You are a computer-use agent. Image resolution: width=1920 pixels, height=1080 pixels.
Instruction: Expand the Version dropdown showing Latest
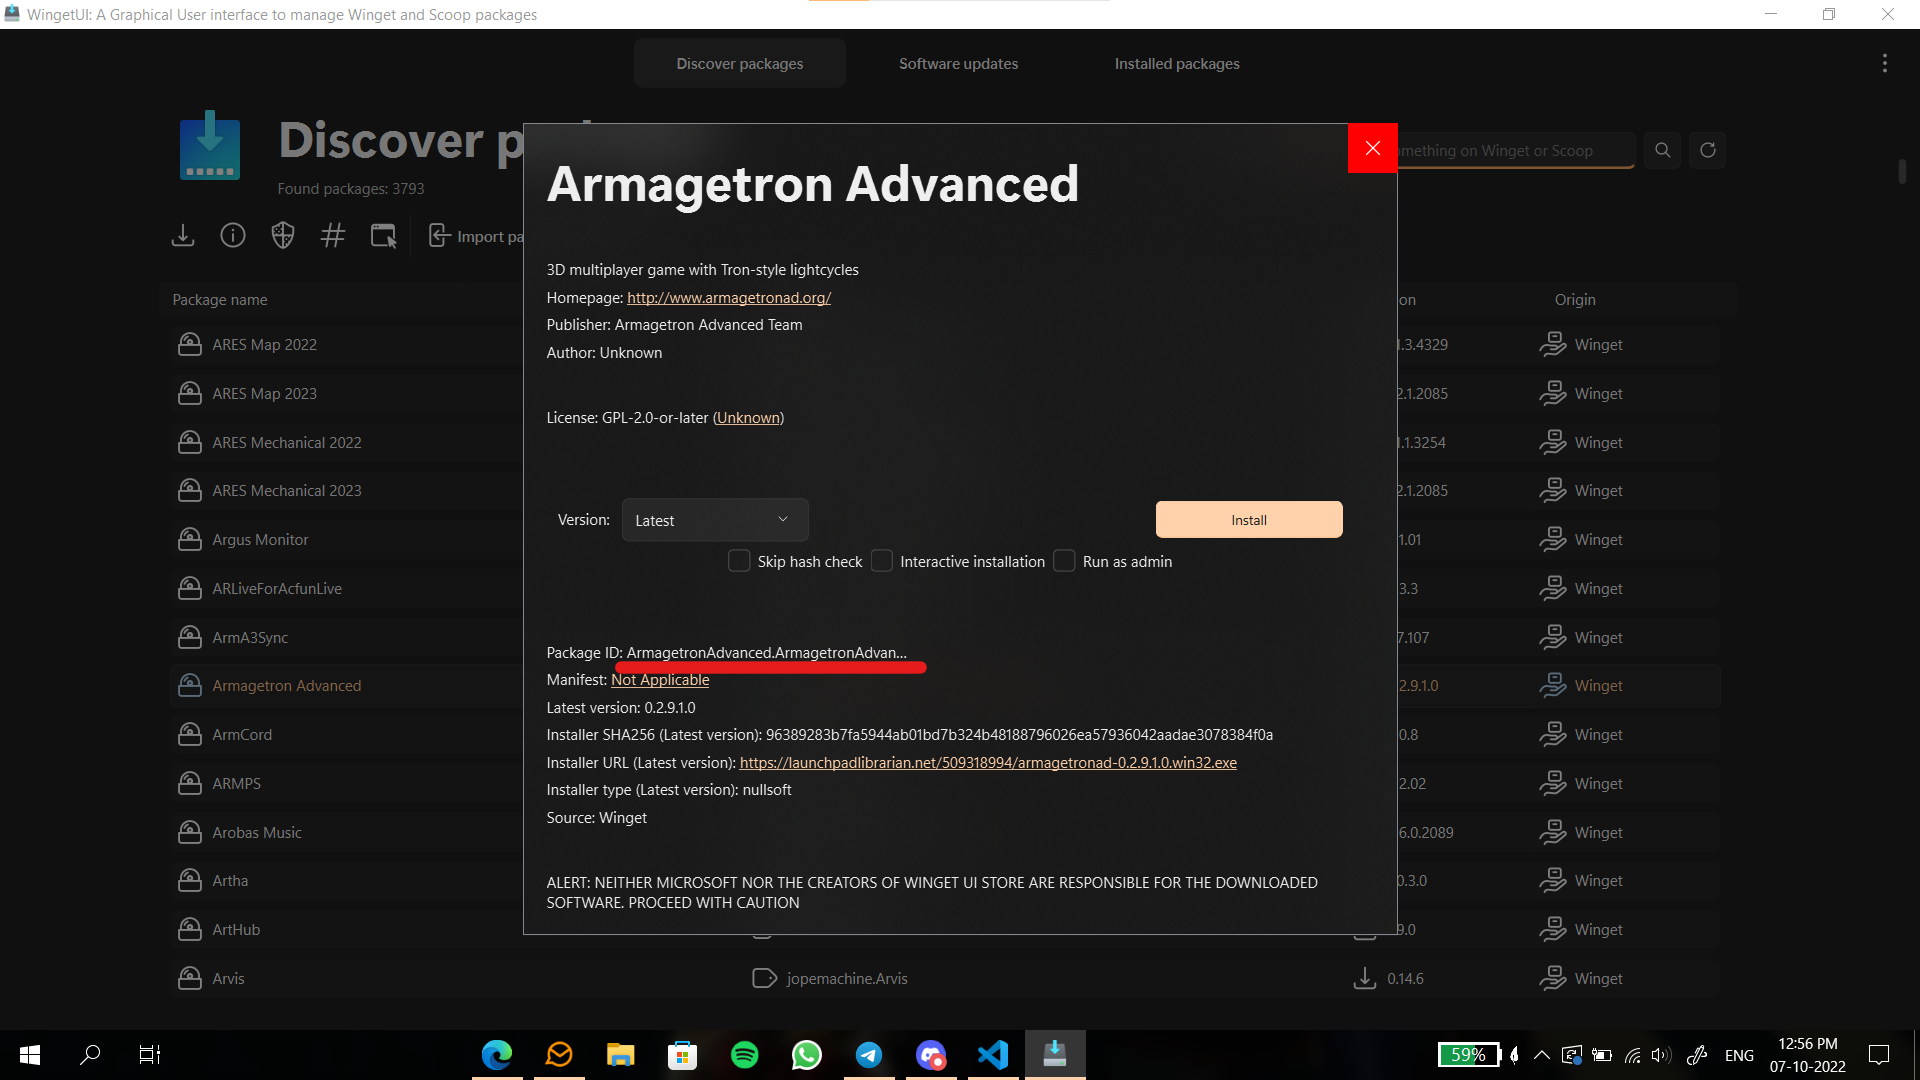pyautogui.click(x=714, y=520)
